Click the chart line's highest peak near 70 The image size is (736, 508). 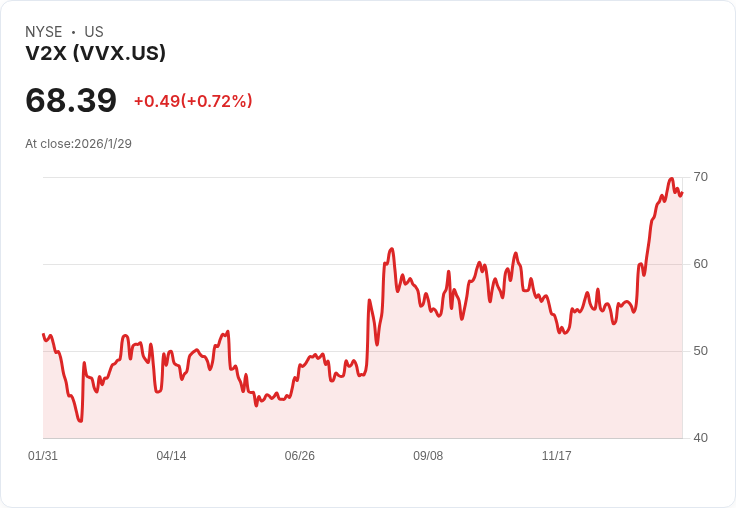pyautogui.click(x=671, y=179)
